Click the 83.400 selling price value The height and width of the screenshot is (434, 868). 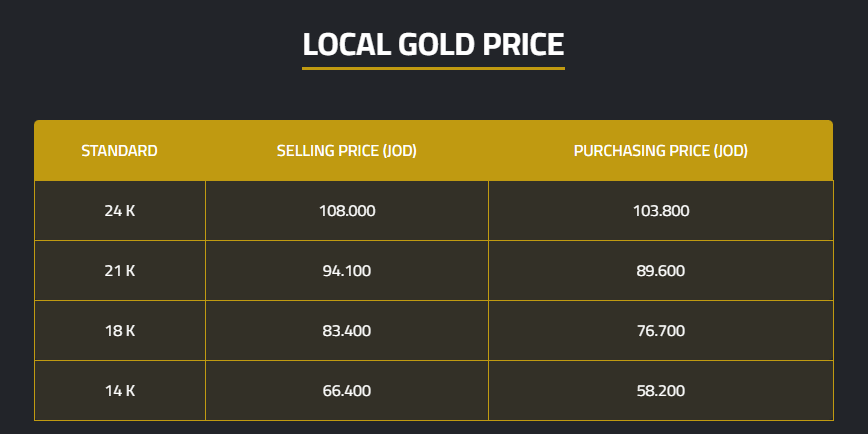pyautogui.click(x=346, y=331)
